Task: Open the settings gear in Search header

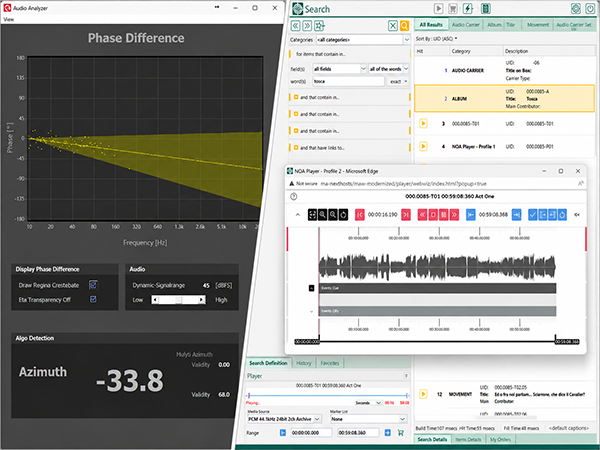Action: pos(576,8)
